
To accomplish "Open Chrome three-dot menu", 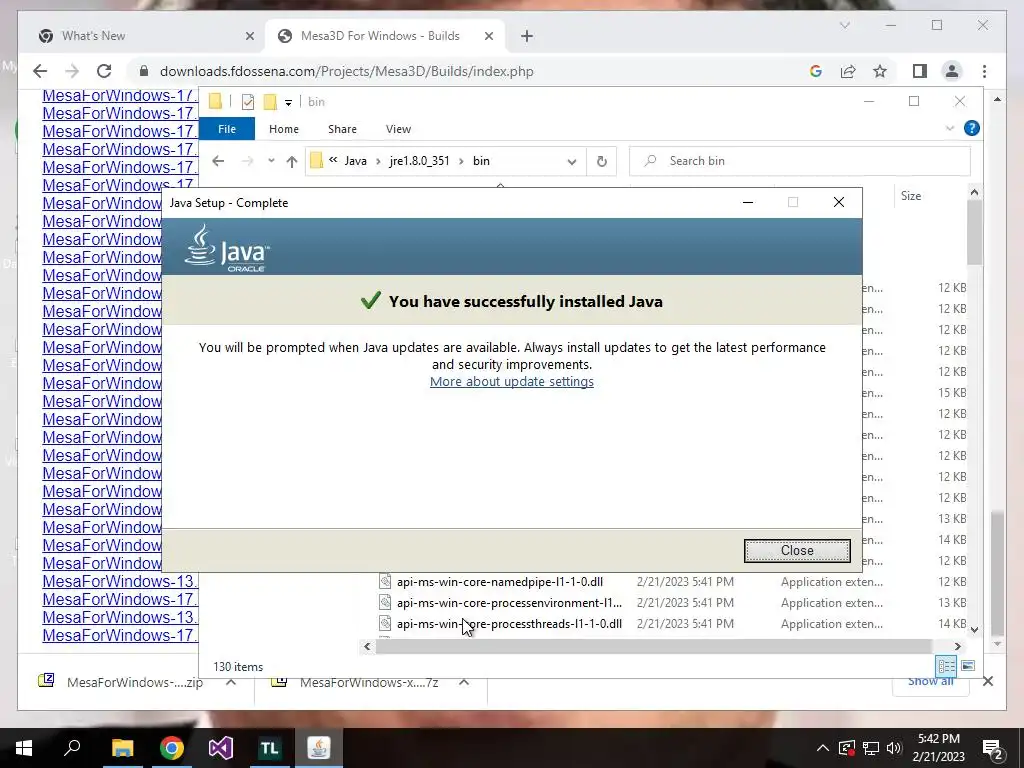I will [x=984, y=71].
